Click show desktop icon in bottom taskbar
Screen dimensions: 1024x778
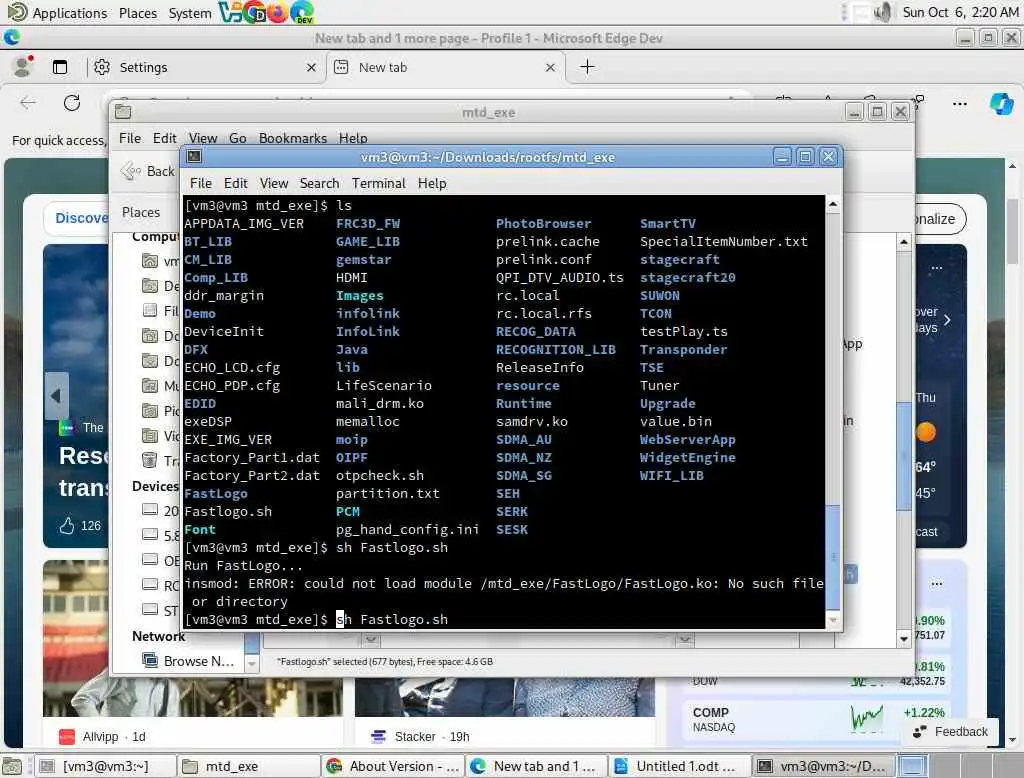12,766
